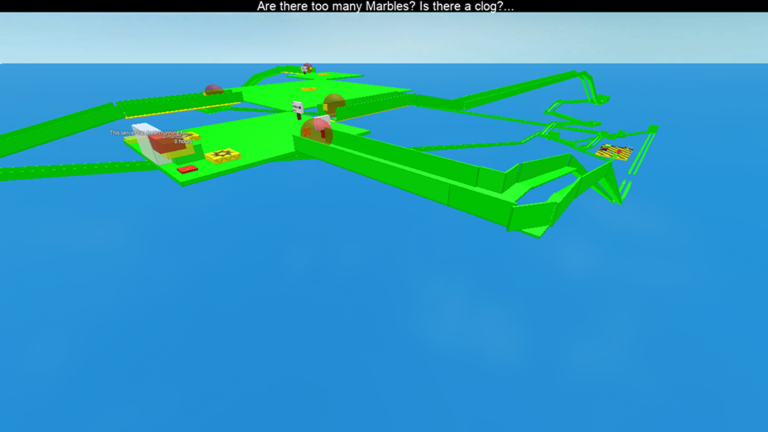Click the yellow strip along the left track
The width and height of the screenshot is (768, 432).
coord(182,111)
